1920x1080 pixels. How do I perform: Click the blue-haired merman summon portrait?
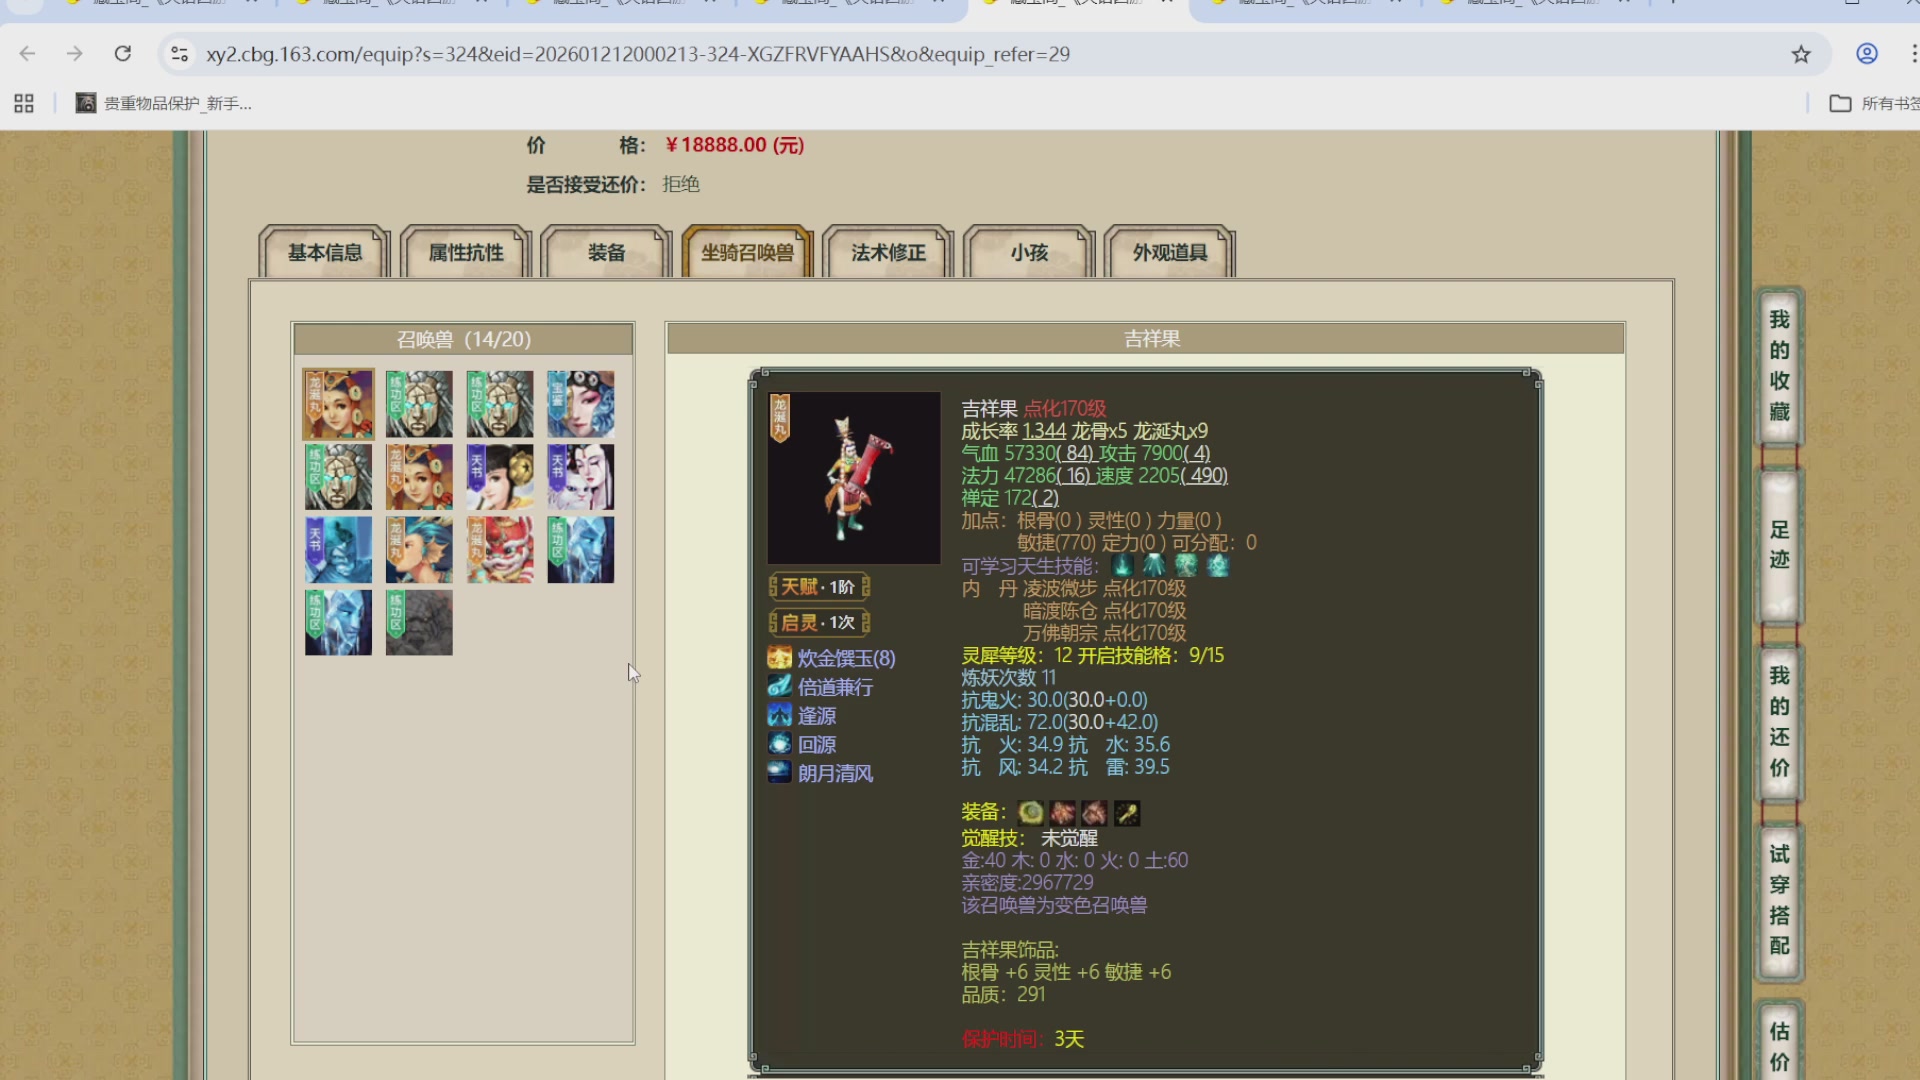(x=419, y=550)
